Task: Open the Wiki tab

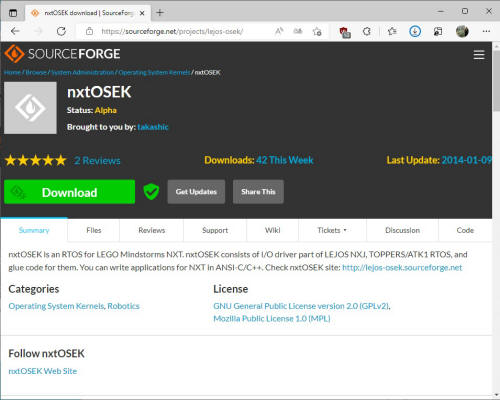Action: pos(273,230)
